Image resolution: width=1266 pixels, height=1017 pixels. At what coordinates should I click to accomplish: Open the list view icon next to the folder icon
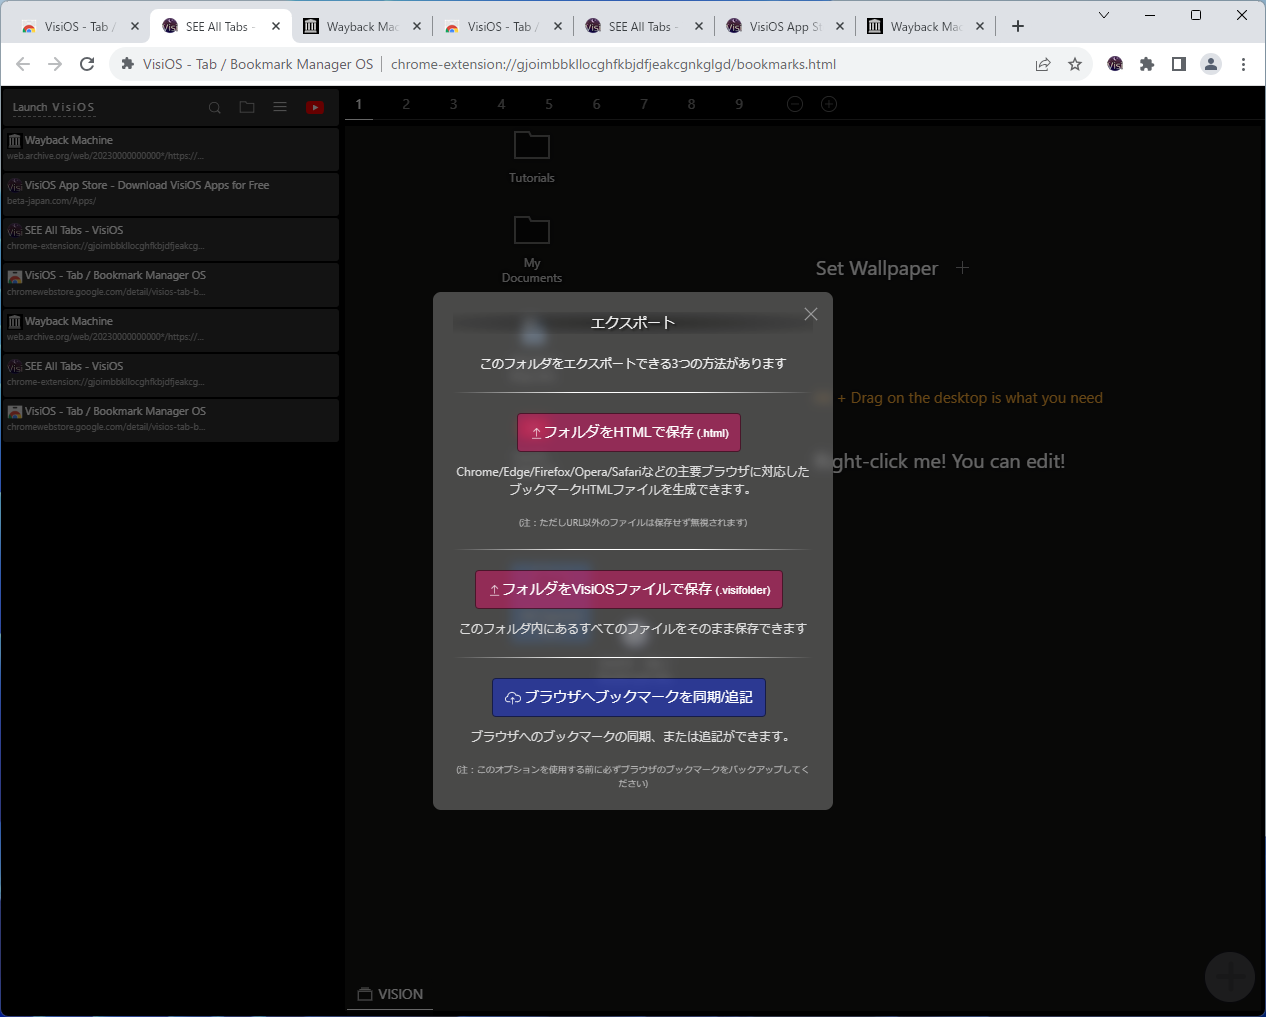click(x=280, y=107)
